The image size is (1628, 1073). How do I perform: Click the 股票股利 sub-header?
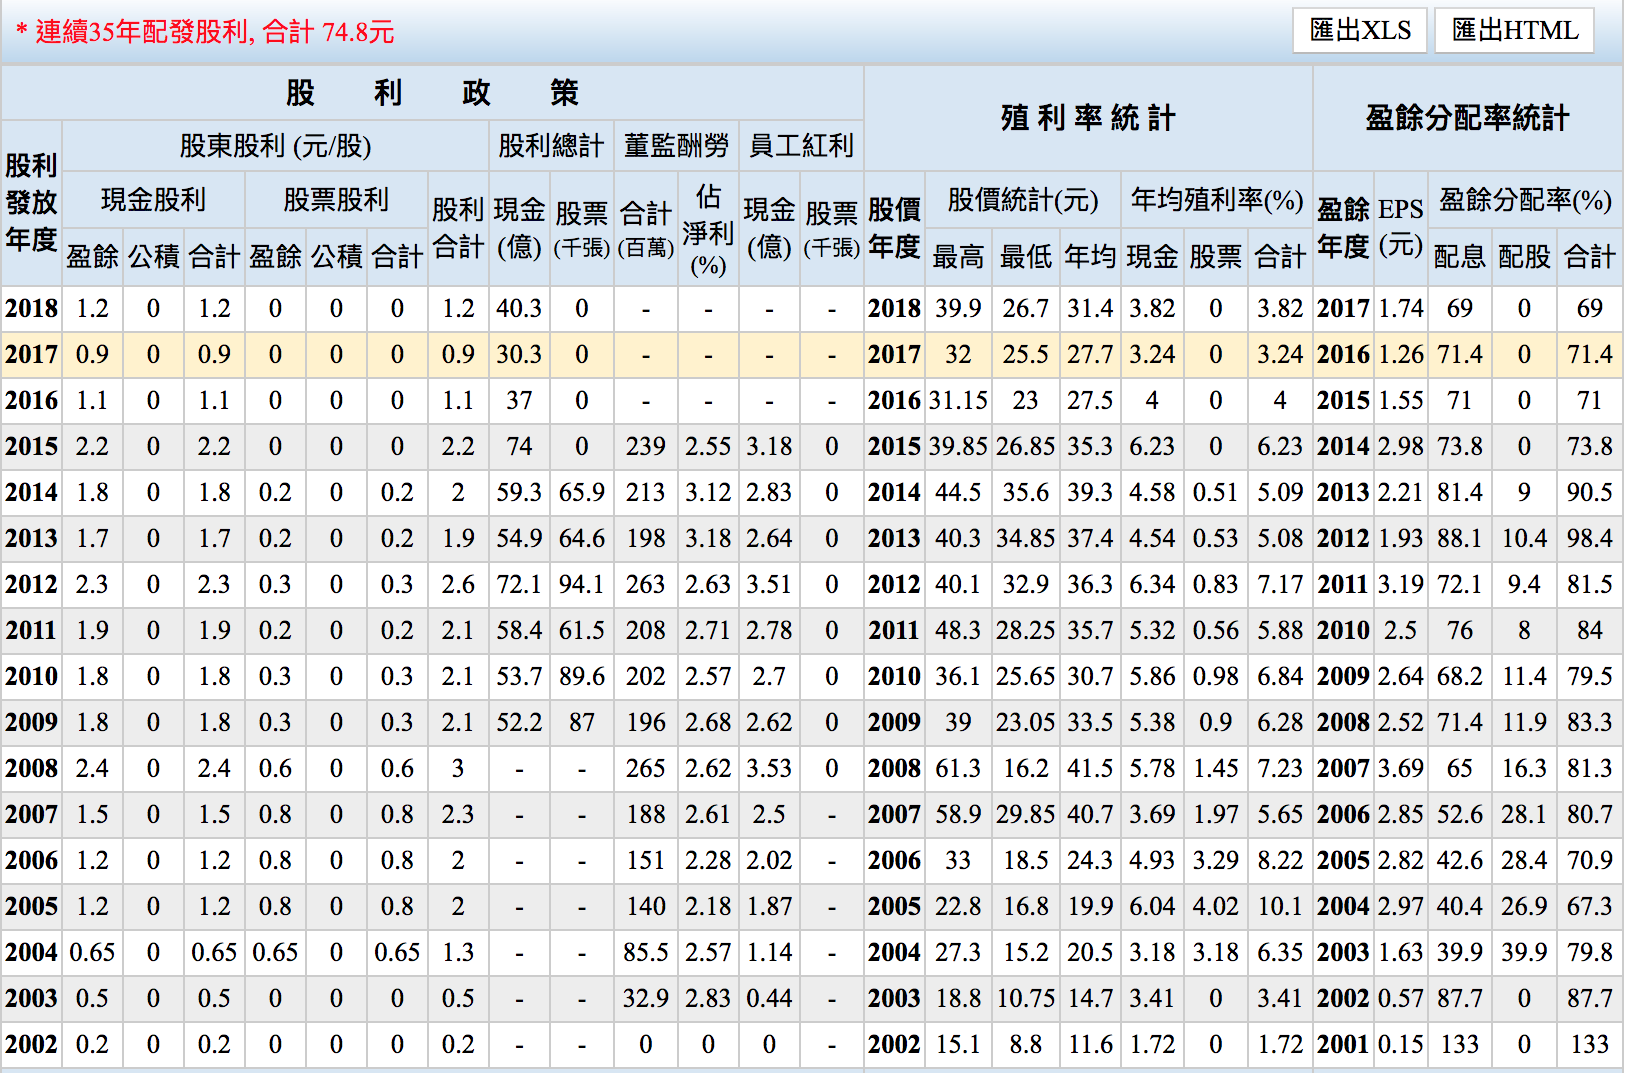[336, 200]
